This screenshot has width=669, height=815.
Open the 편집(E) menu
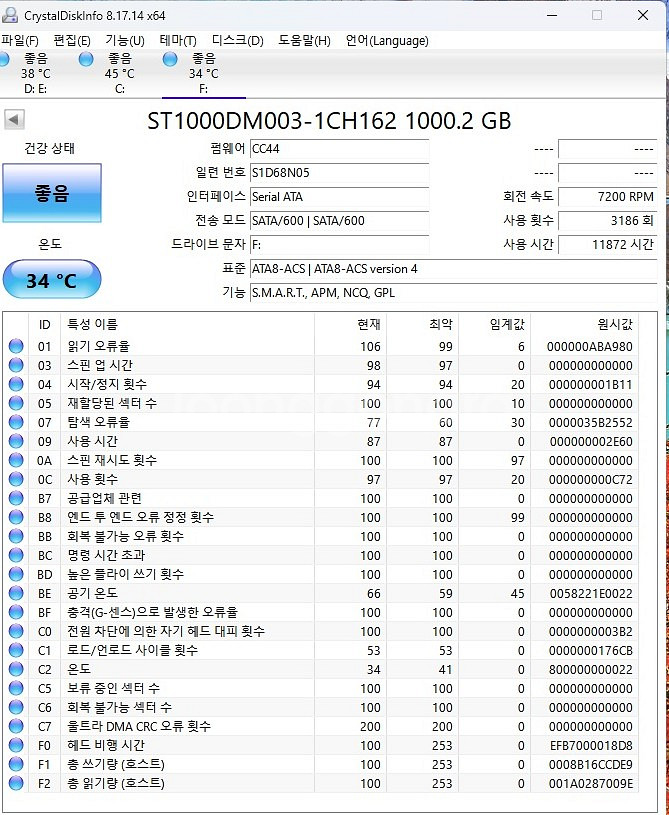tap(72, 41)
